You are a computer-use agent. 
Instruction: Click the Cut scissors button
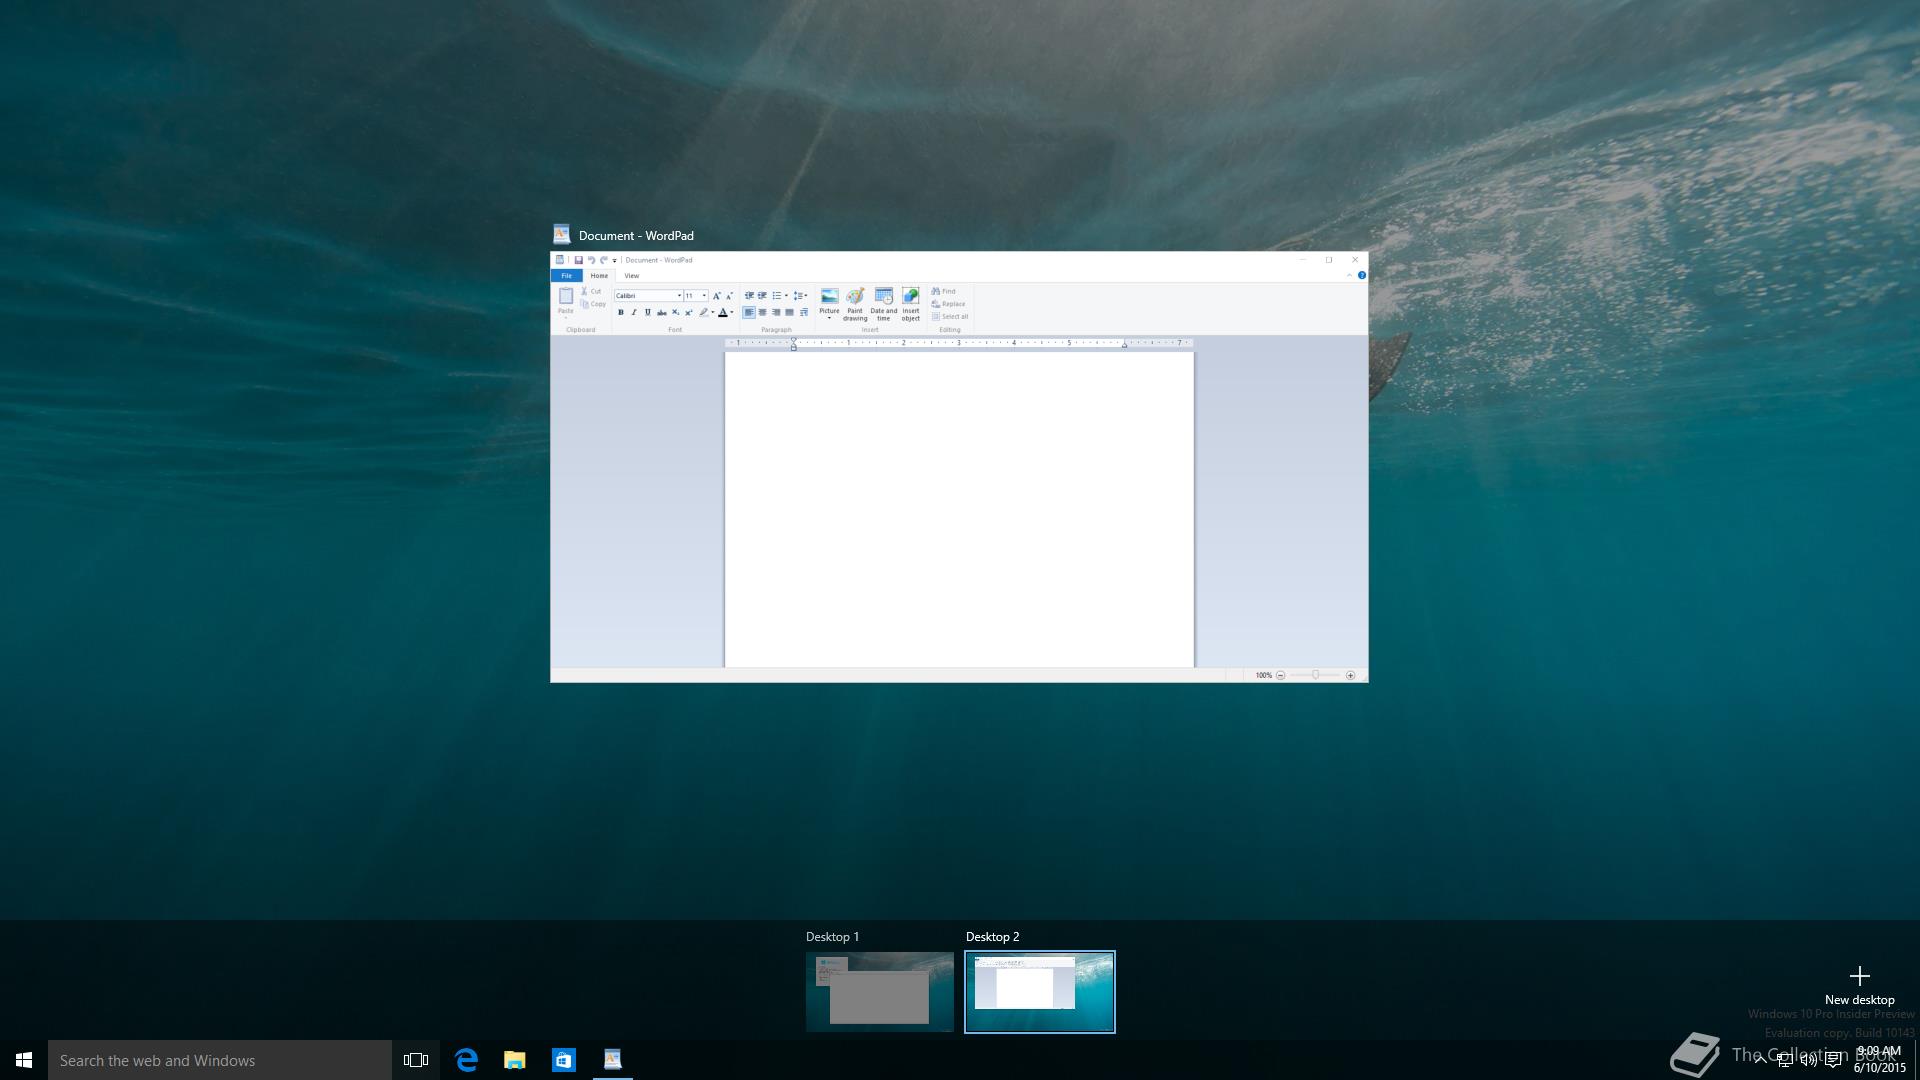pyautogui.click(x=591, y=291)
